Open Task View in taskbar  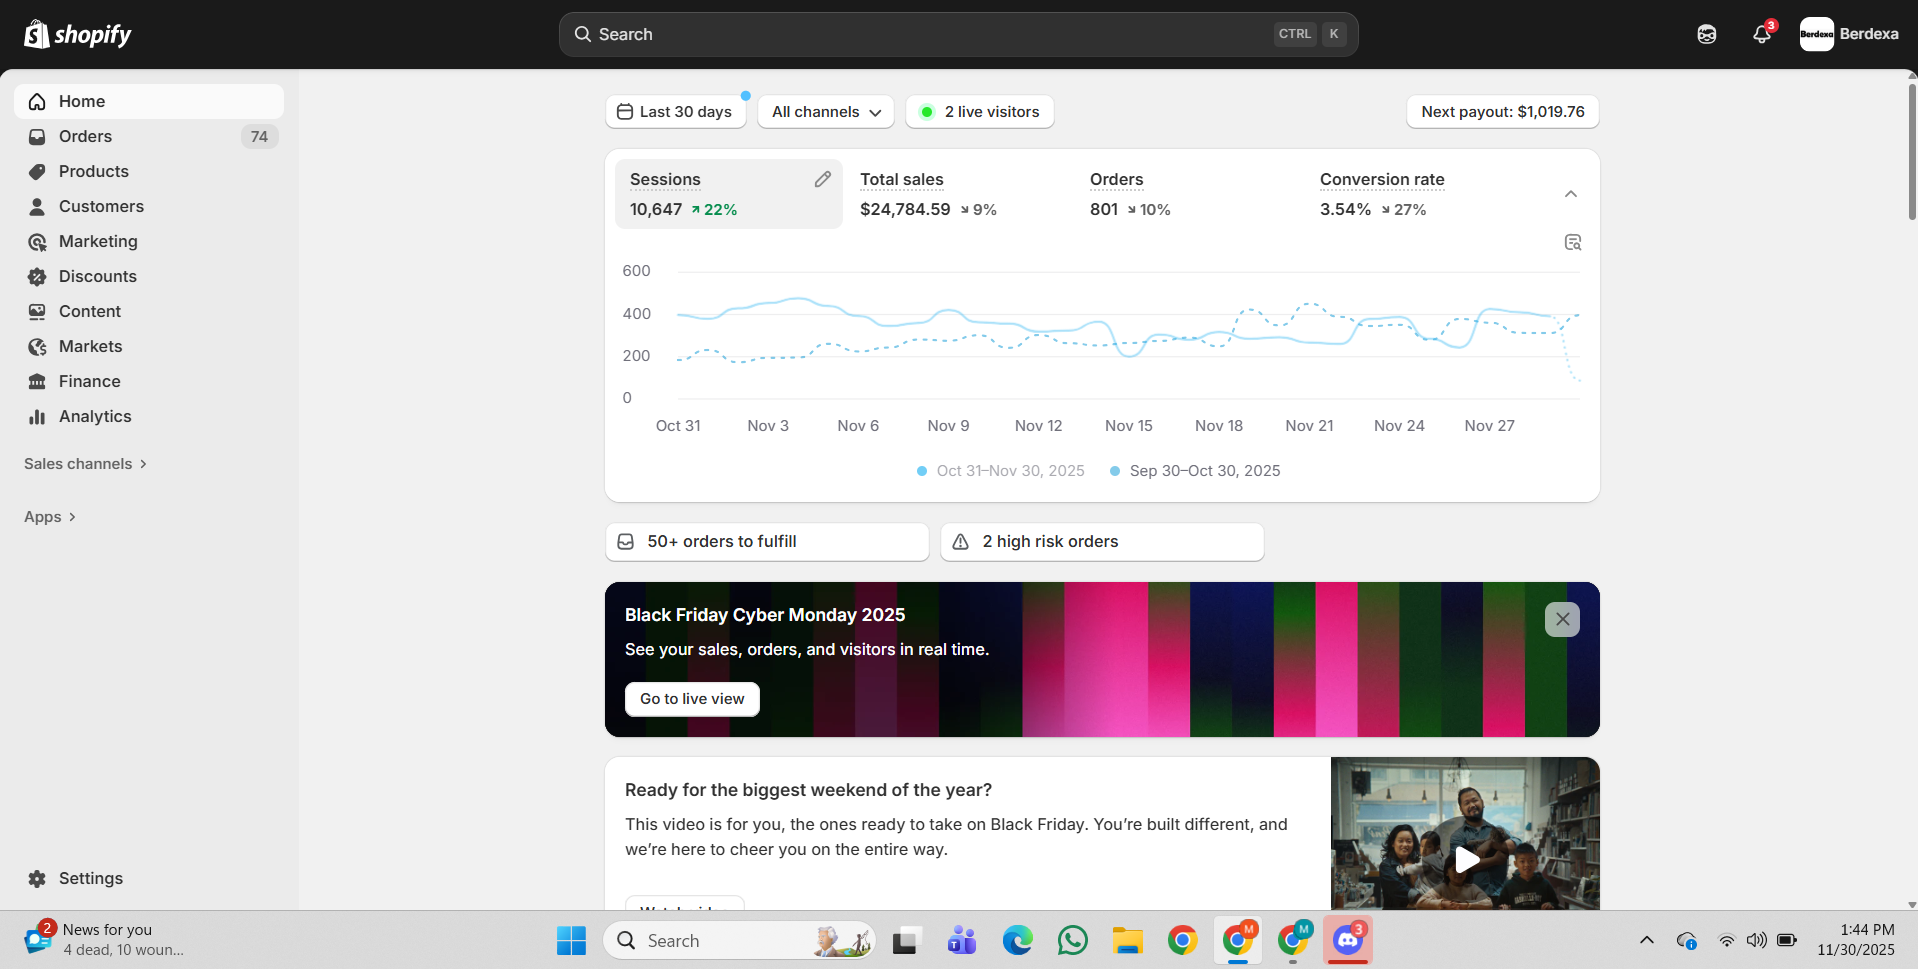pos(906,940)
